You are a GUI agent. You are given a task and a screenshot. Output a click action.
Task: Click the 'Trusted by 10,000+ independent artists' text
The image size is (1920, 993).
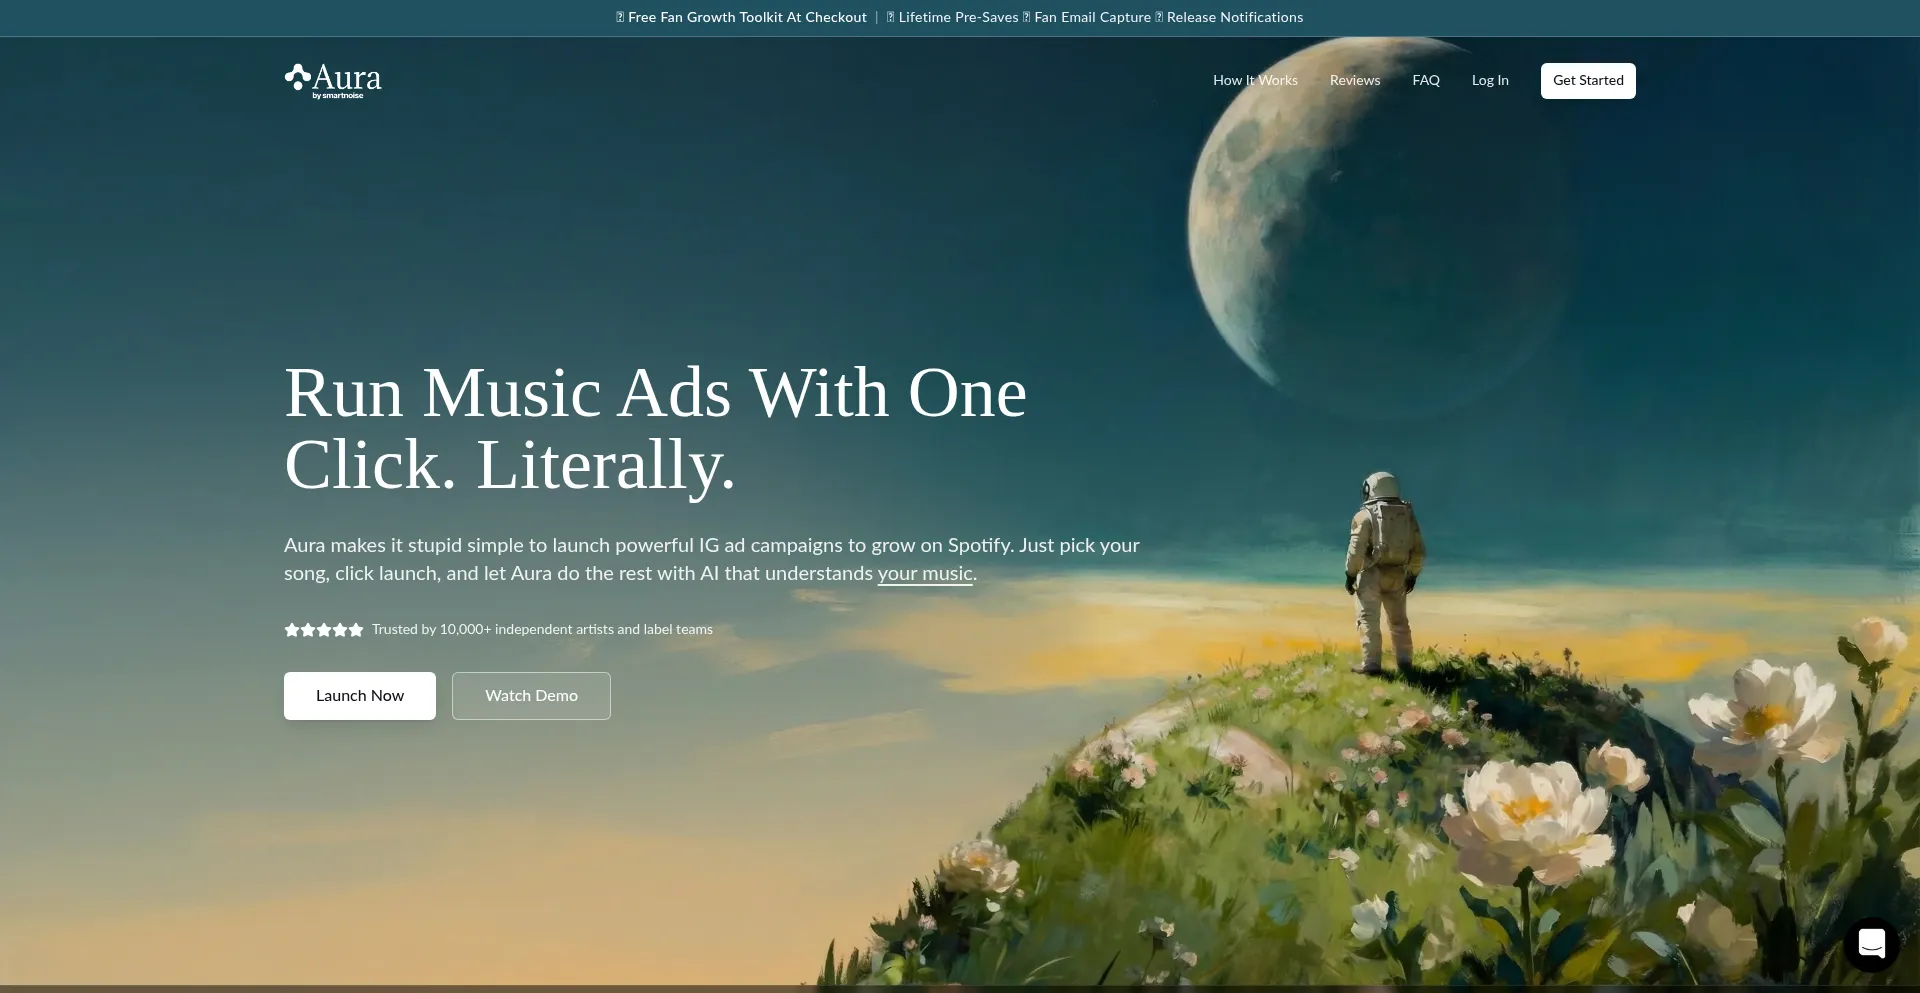pyautogui.click(x=542, y=630)
